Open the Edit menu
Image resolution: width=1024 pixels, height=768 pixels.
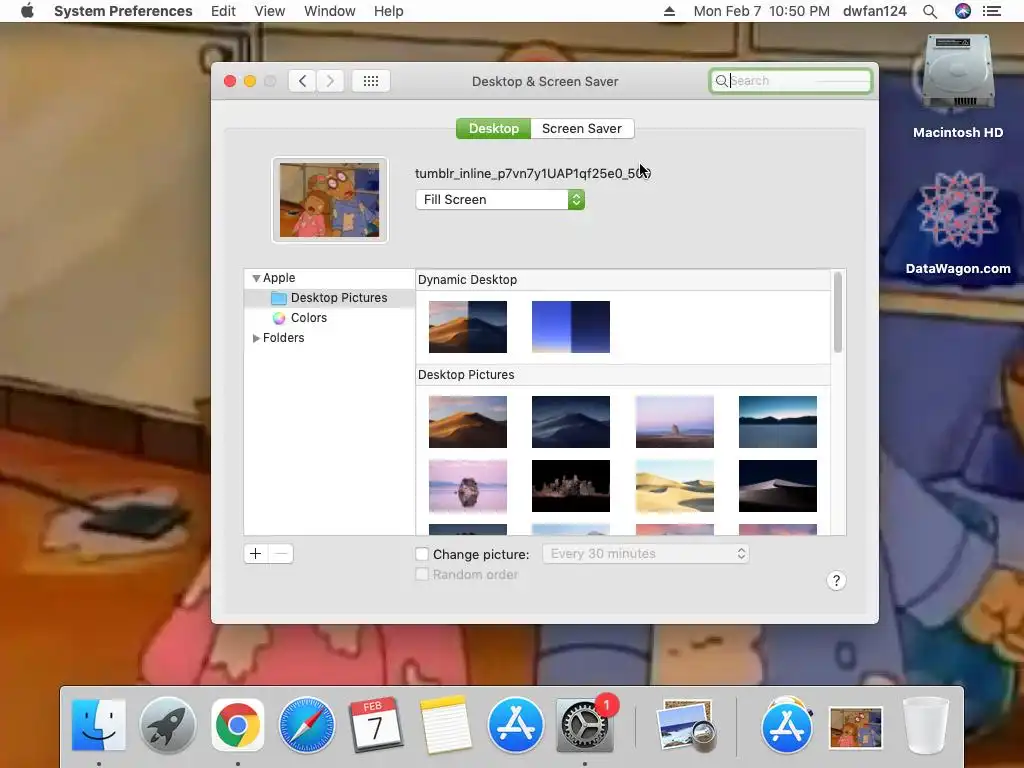223,11
